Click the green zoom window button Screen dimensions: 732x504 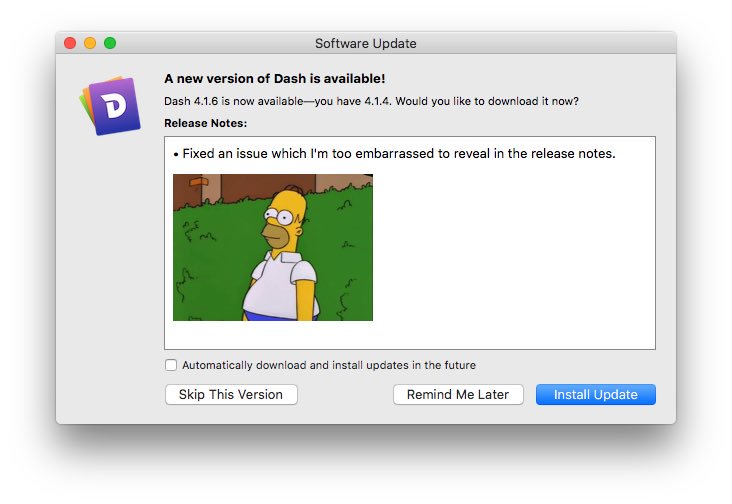(110, 43)
